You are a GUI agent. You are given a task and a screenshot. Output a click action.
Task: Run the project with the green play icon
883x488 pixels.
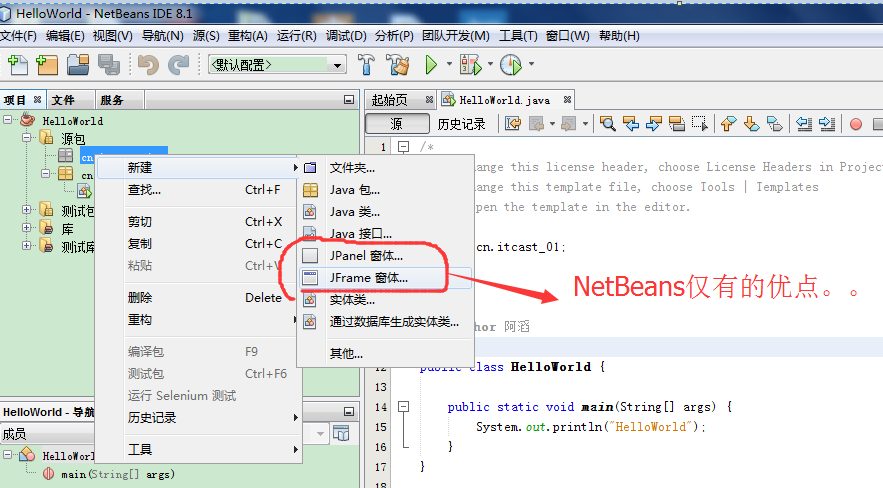tap(431, 65)
